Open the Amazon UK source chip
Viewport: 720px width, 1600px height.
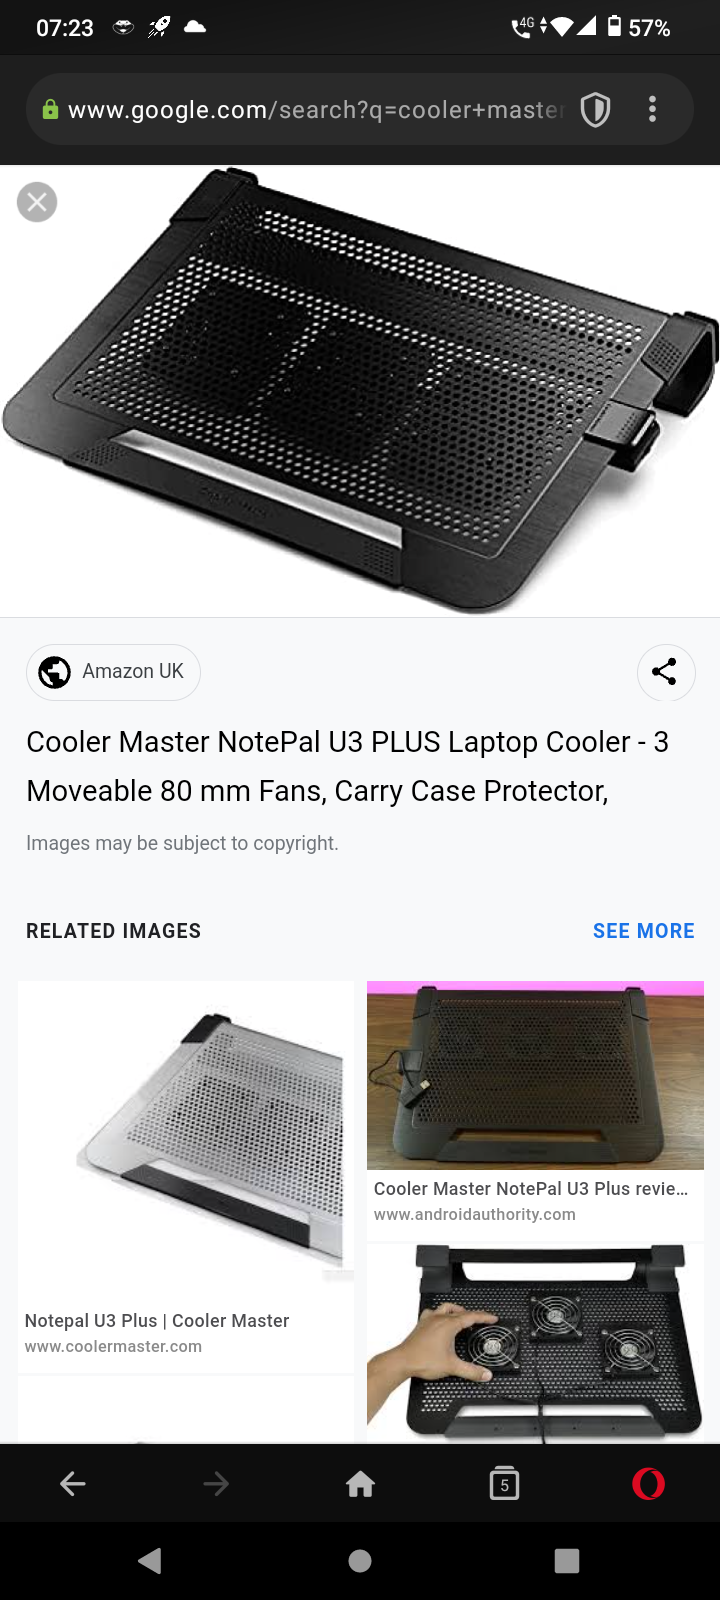point(113,672)
